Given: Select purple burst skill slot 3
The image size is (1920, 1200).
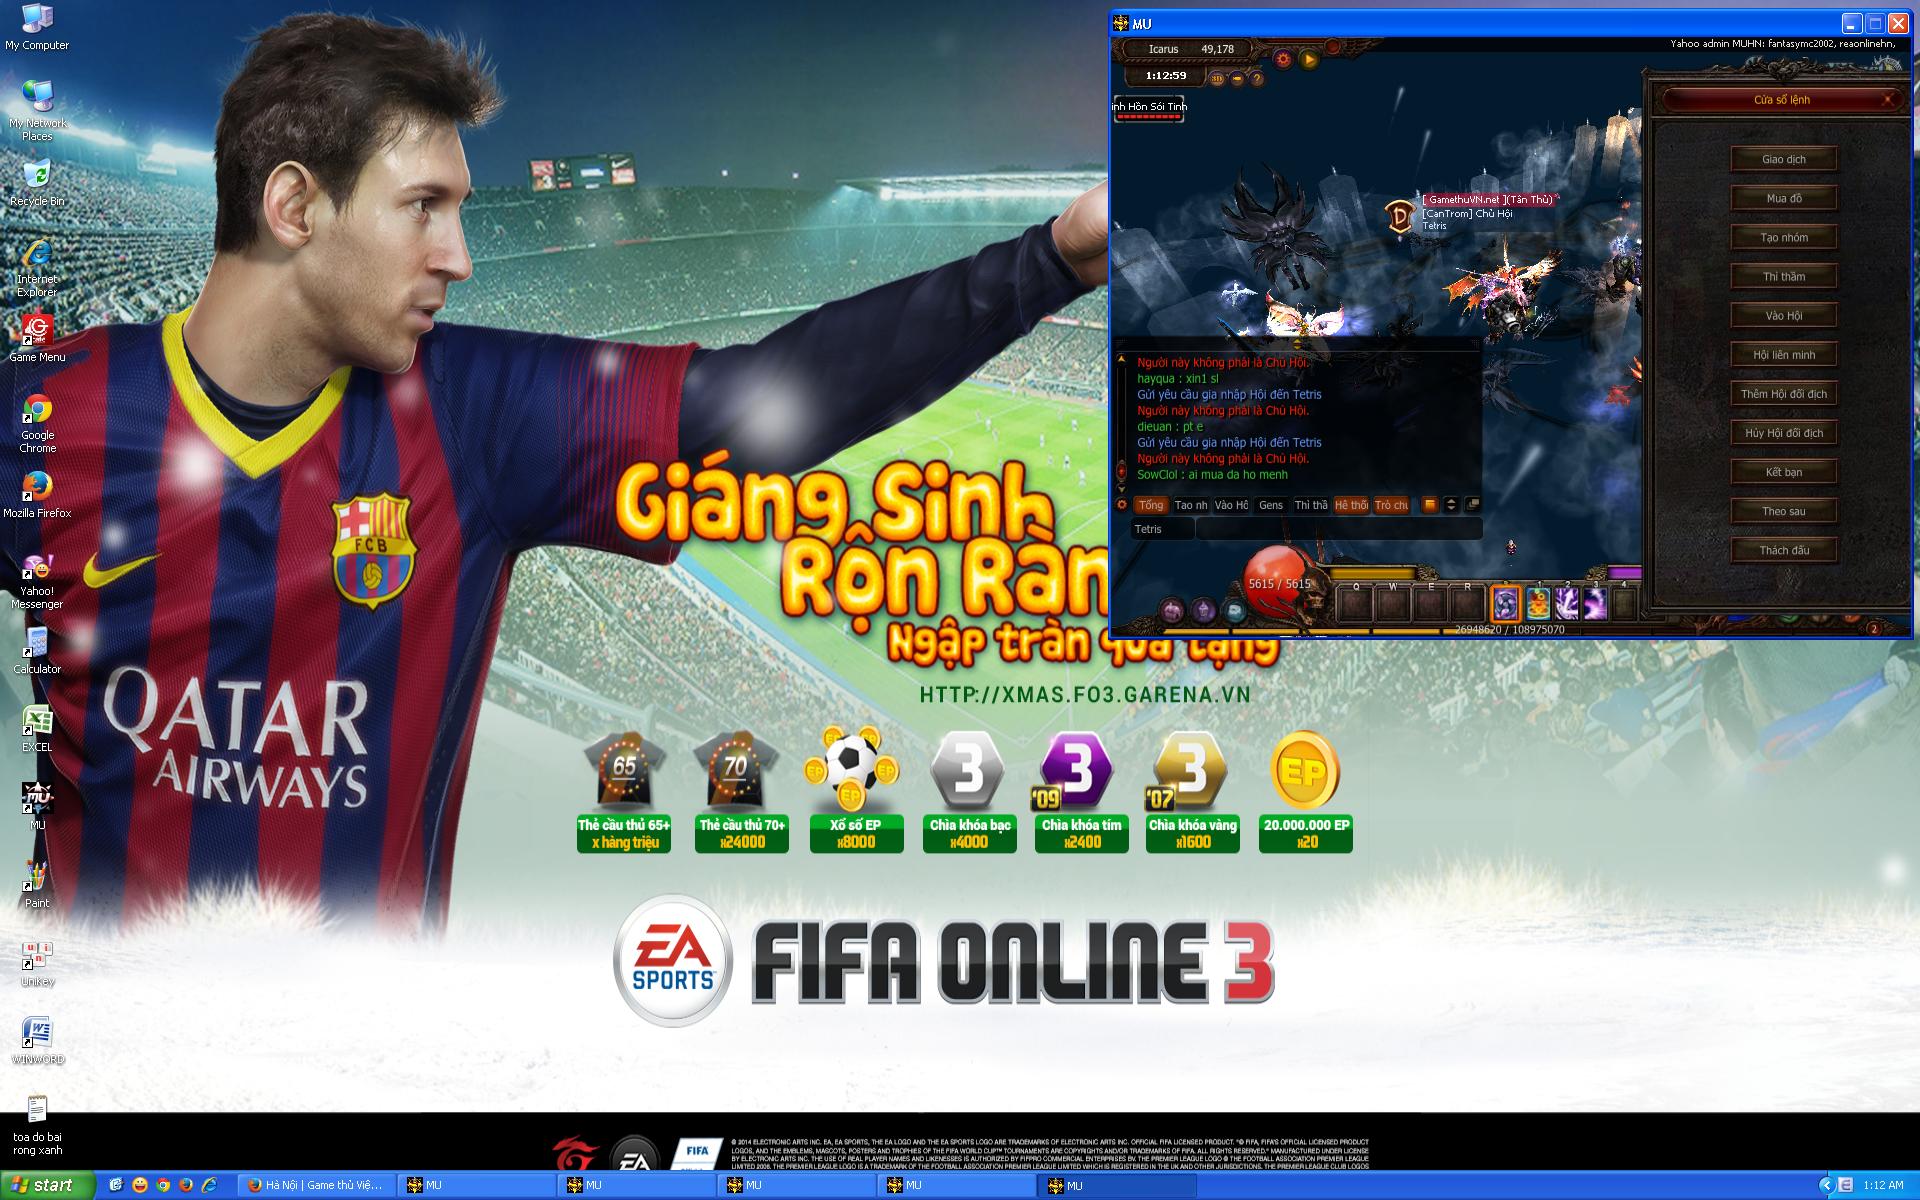Looking at the screenshot, I should point(1595,603).
